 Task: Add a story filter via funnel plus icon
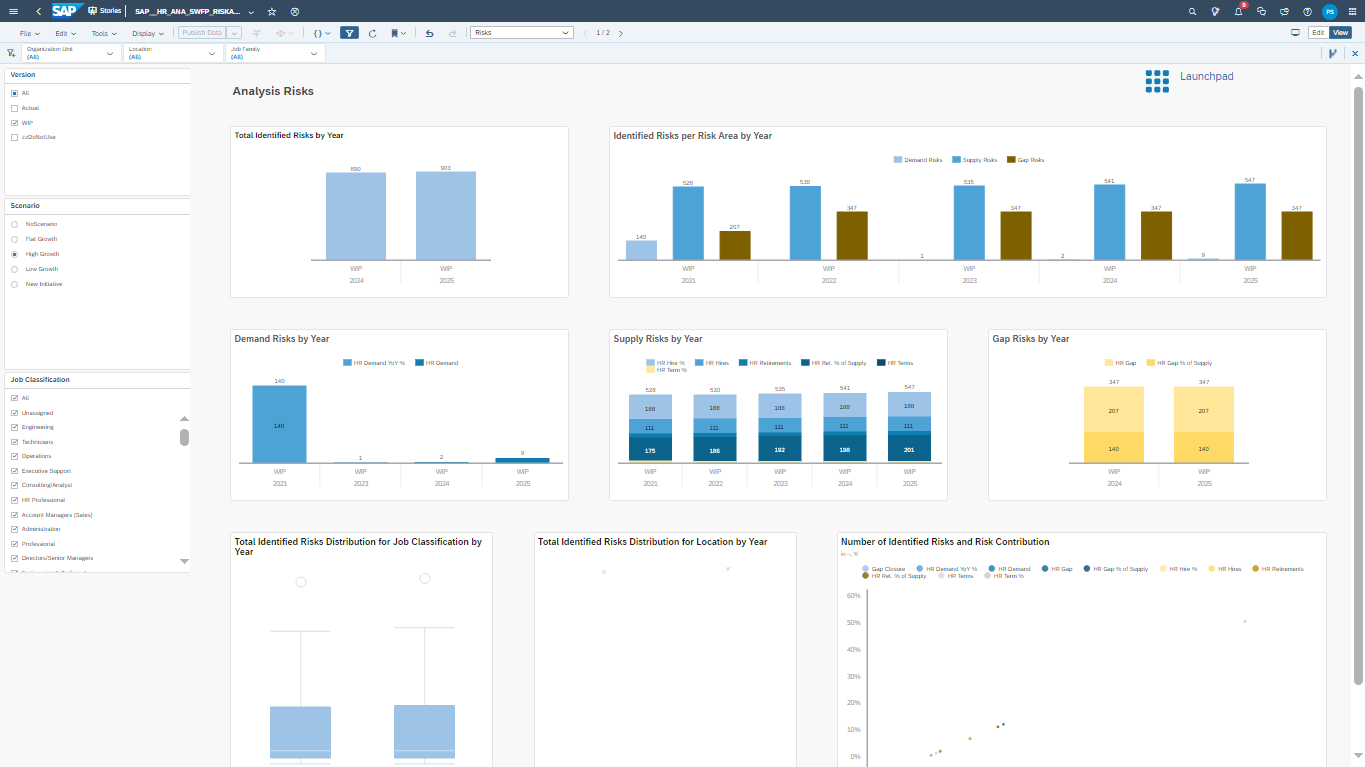(x=11, y=53)
